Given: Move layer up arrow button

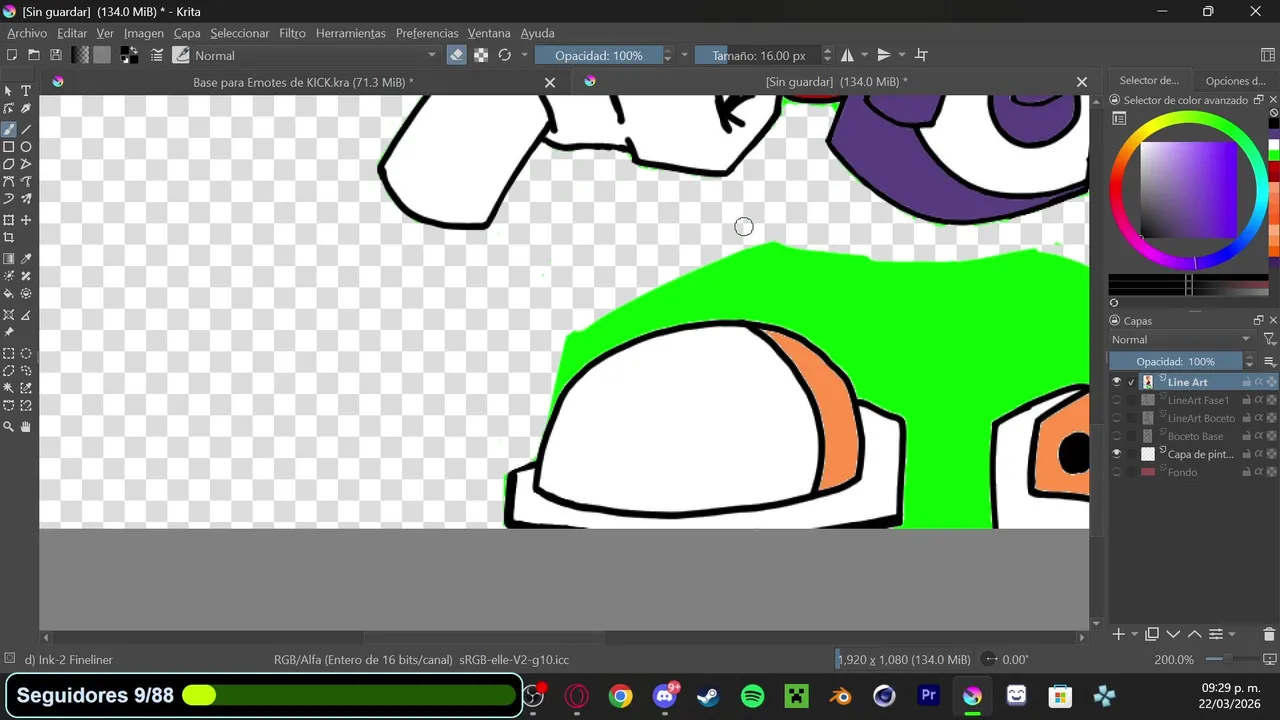Looking at the screenshot, I should click(1195, 634).
